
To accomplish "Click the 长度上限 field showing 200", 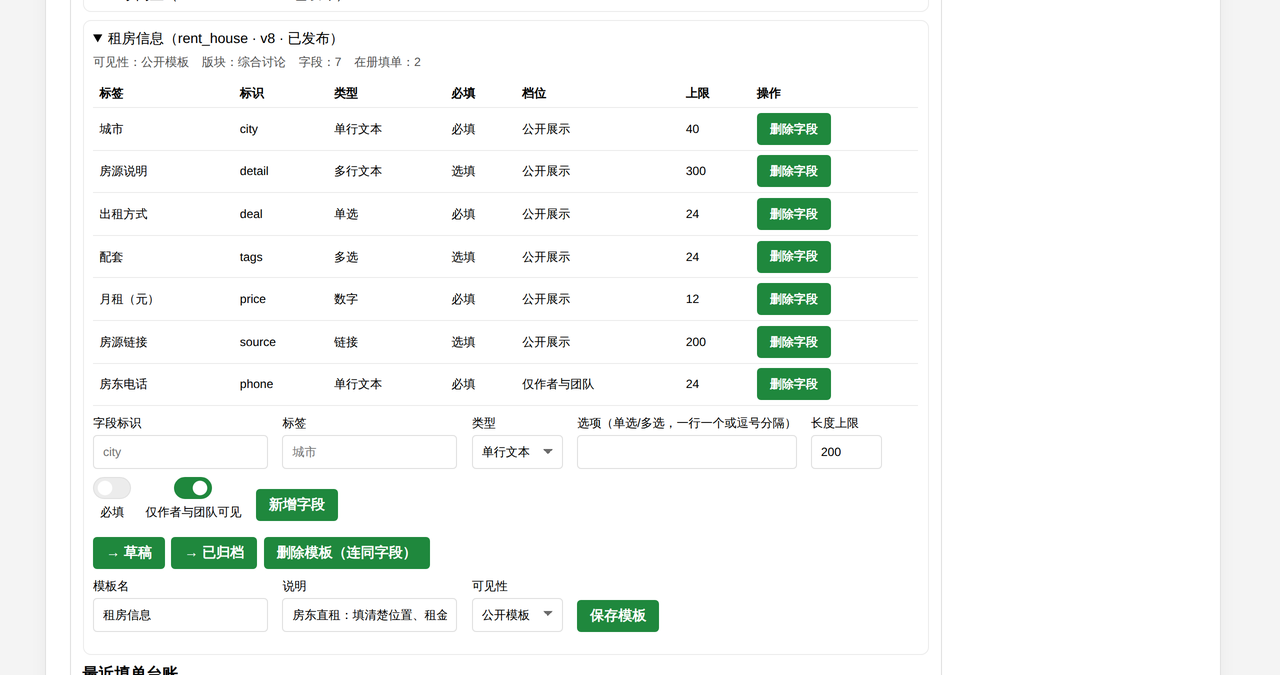I will tap(846, 452).
